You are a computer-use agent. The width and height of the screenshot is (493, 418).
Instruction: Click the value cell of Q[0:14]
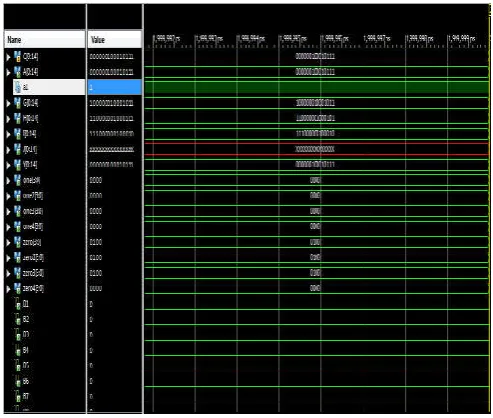(x=111, y=57)
